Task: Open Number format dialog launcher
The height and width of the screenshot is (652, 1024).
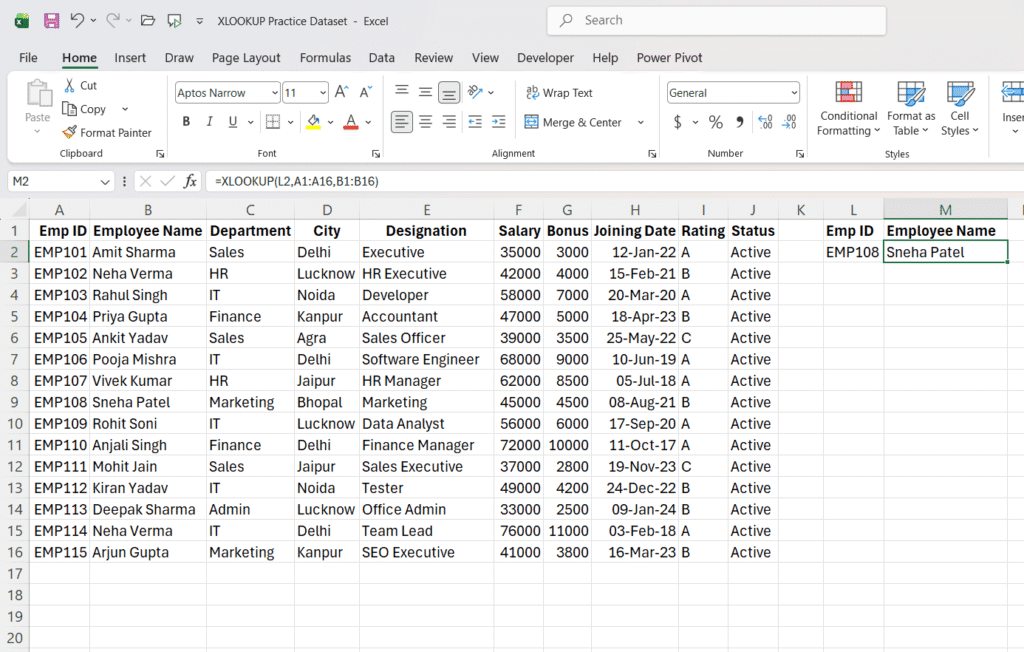Action: click(x=799, y=154)
